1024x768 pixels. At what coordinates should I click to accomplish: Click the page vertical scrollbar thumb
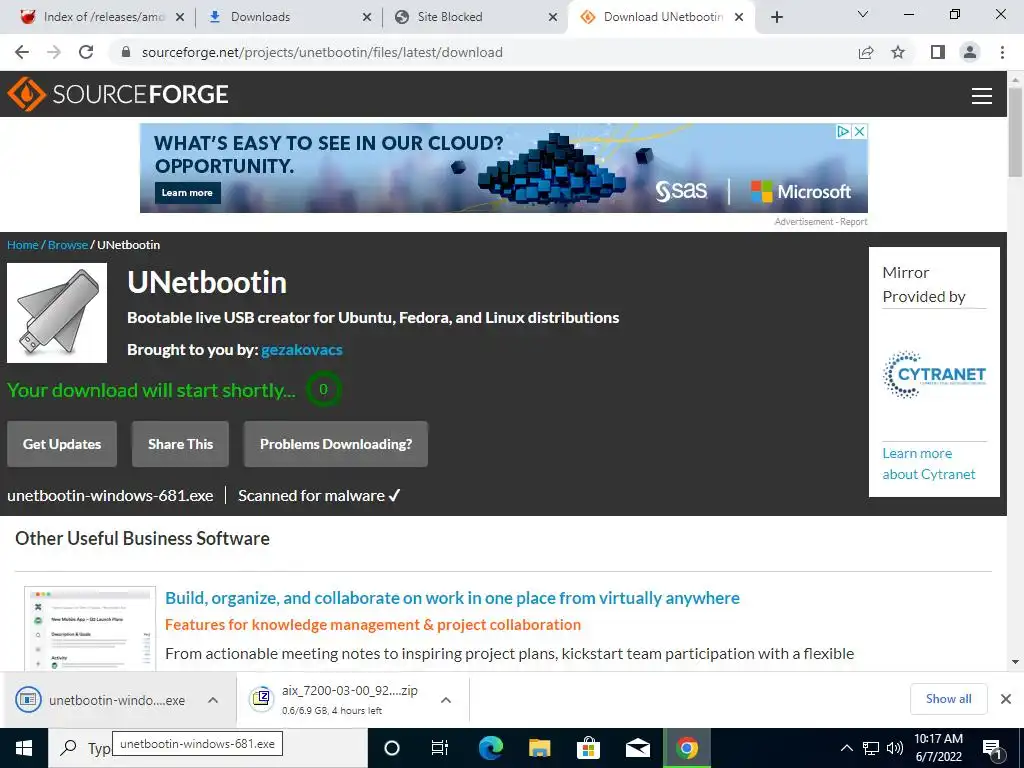click(1015, 131)
